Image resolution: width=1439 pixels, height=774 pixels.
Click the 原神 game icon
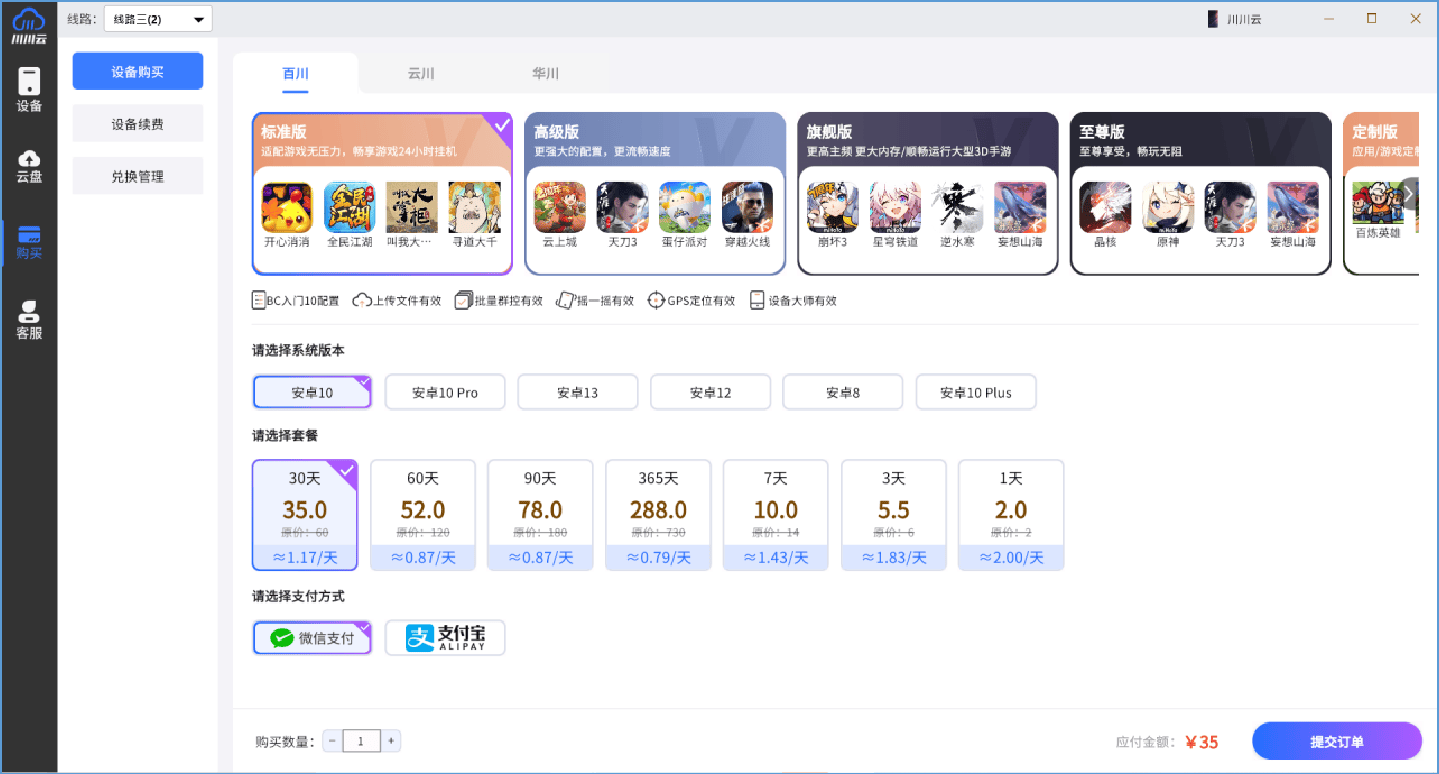(1167, 207)
